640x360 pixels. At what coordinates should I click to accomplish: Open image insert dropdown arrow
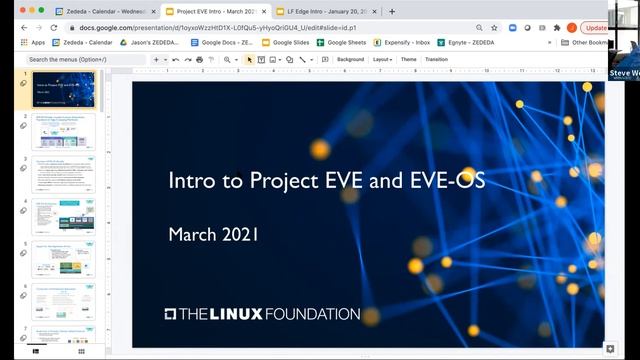pyautogui.click(x=280, y=60)
